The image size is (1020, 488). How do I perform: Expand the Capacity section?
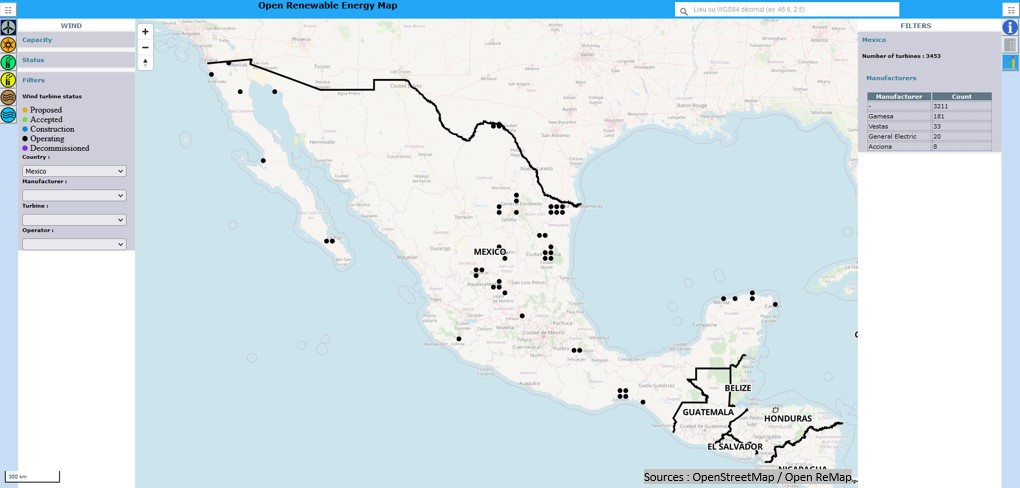37,40
